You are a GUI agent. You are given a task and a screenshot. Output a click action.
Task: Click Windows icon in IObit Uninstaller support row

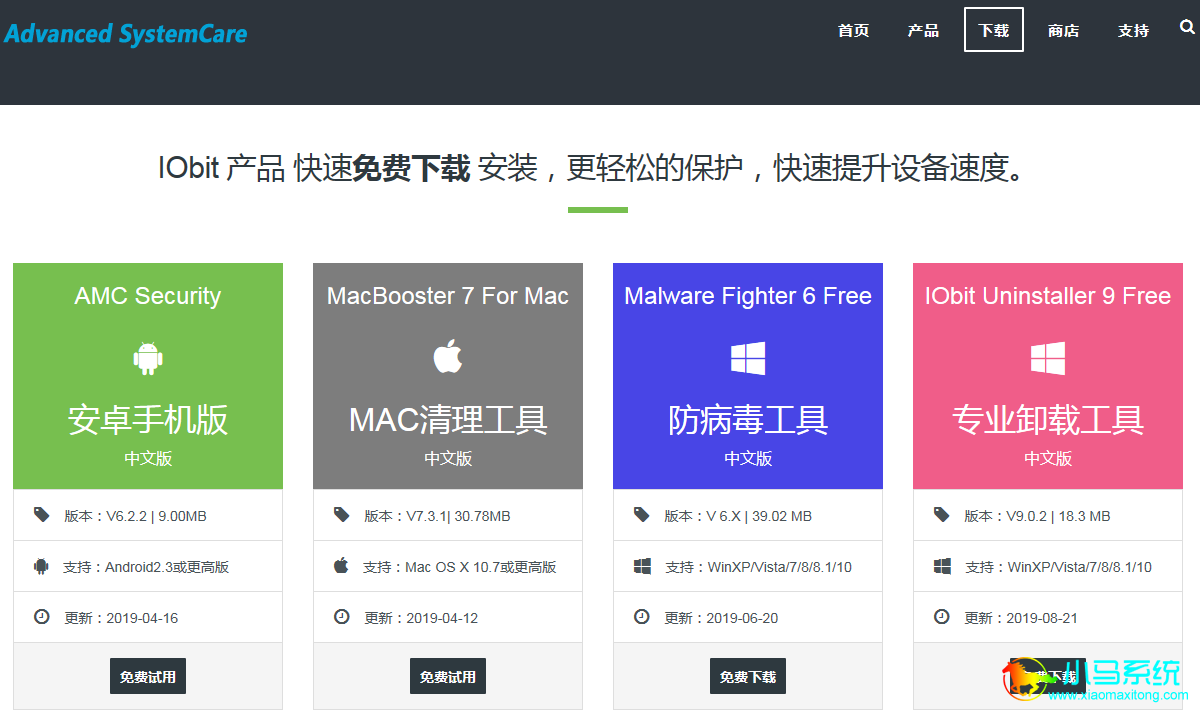coord(942,566)
